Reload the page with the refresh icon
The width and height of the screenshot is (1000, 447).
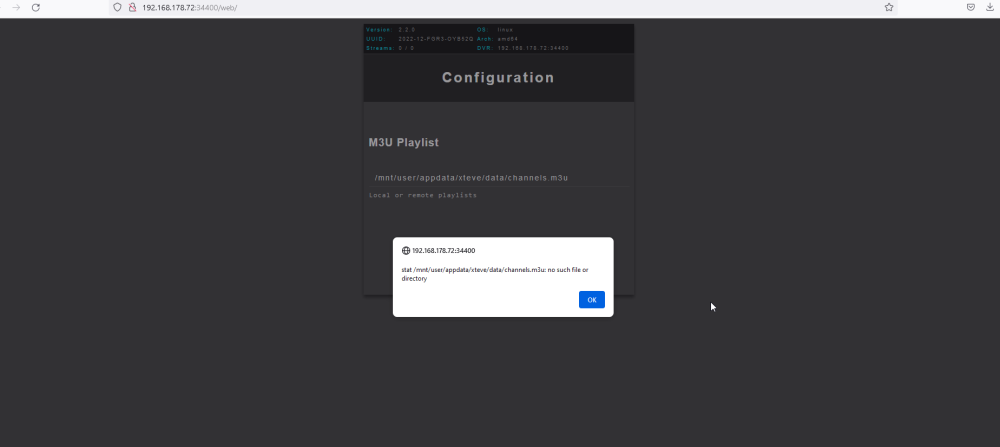(x=36, y=8)
